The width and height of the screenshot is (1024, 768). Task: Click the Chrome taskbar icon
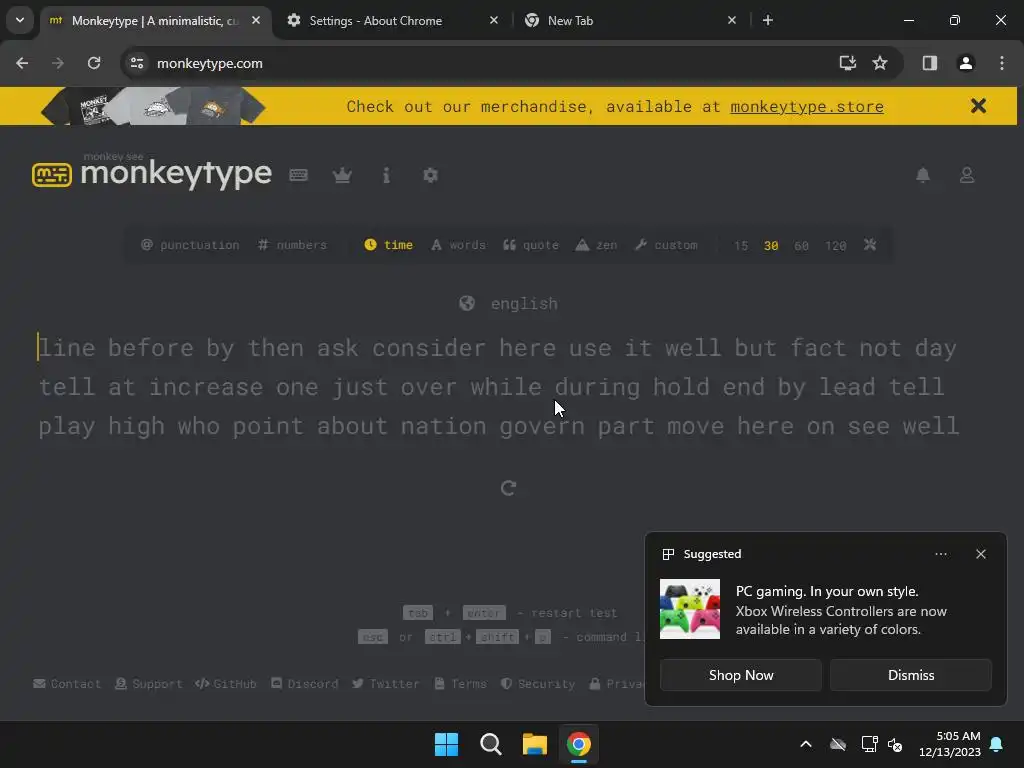pyautogui.click(x=579, y=744)
